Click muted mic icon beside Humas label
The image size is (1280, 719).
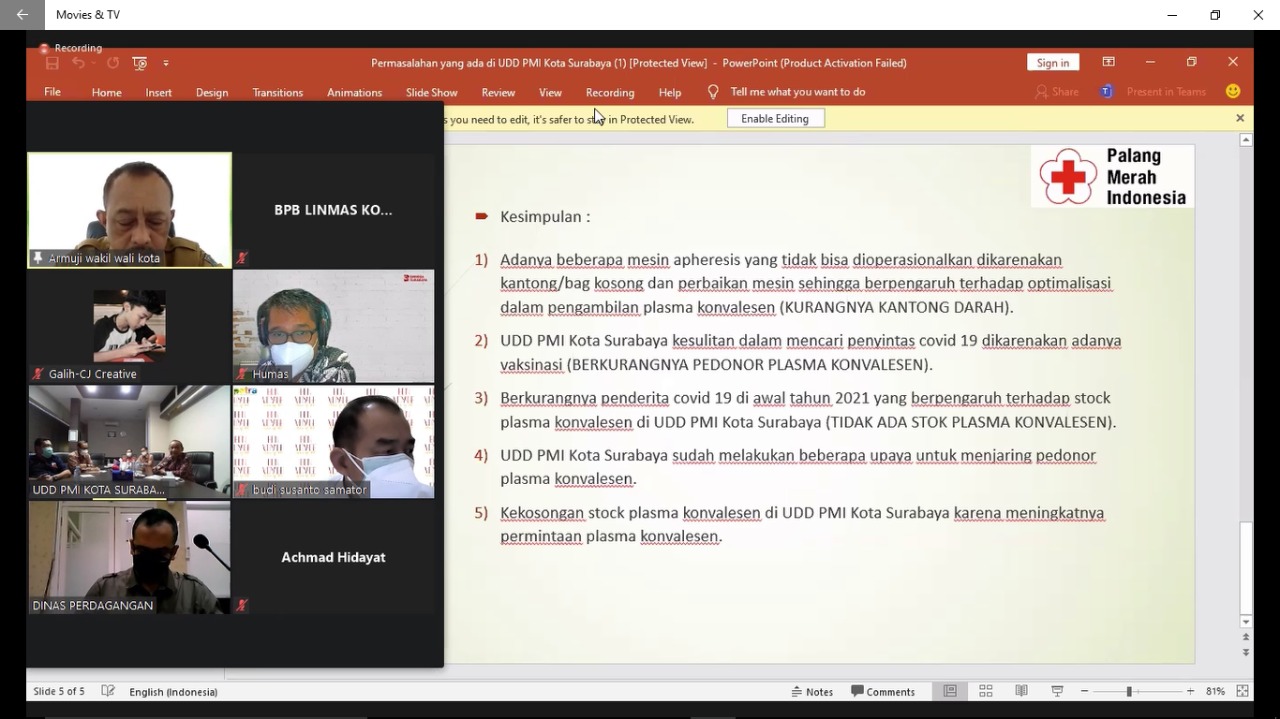coord(242,374)
